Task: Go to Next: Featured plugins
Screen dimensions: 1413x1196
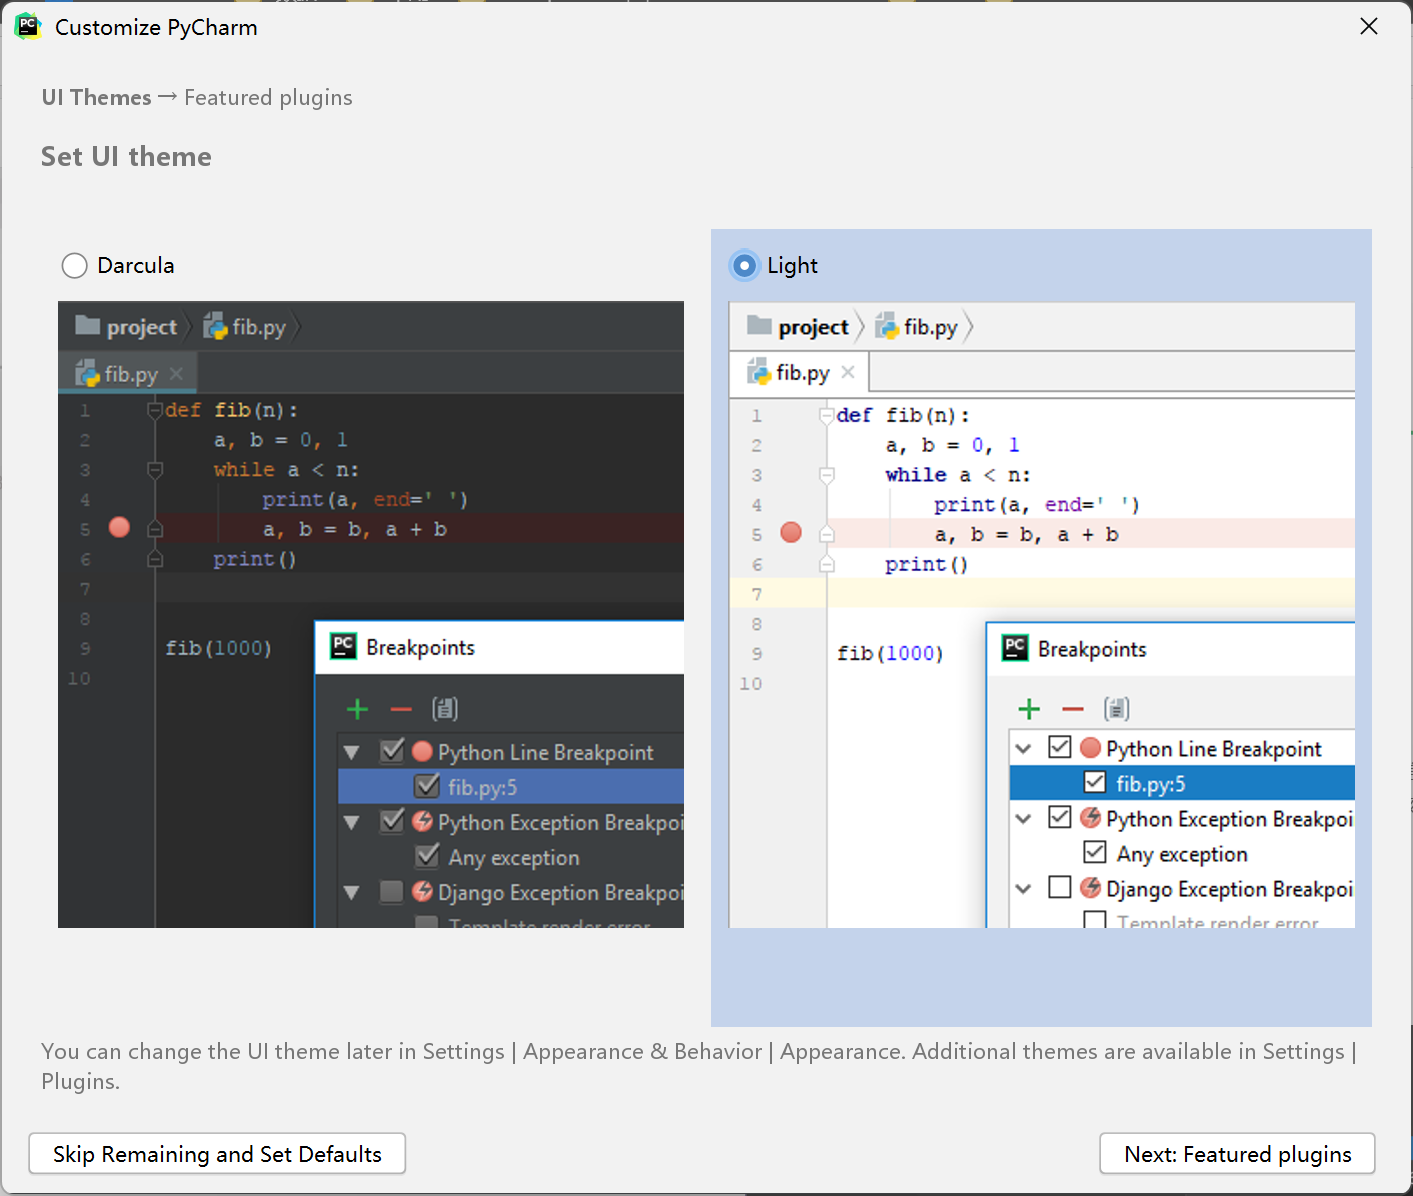Action: click(x=1237, y=1153)
